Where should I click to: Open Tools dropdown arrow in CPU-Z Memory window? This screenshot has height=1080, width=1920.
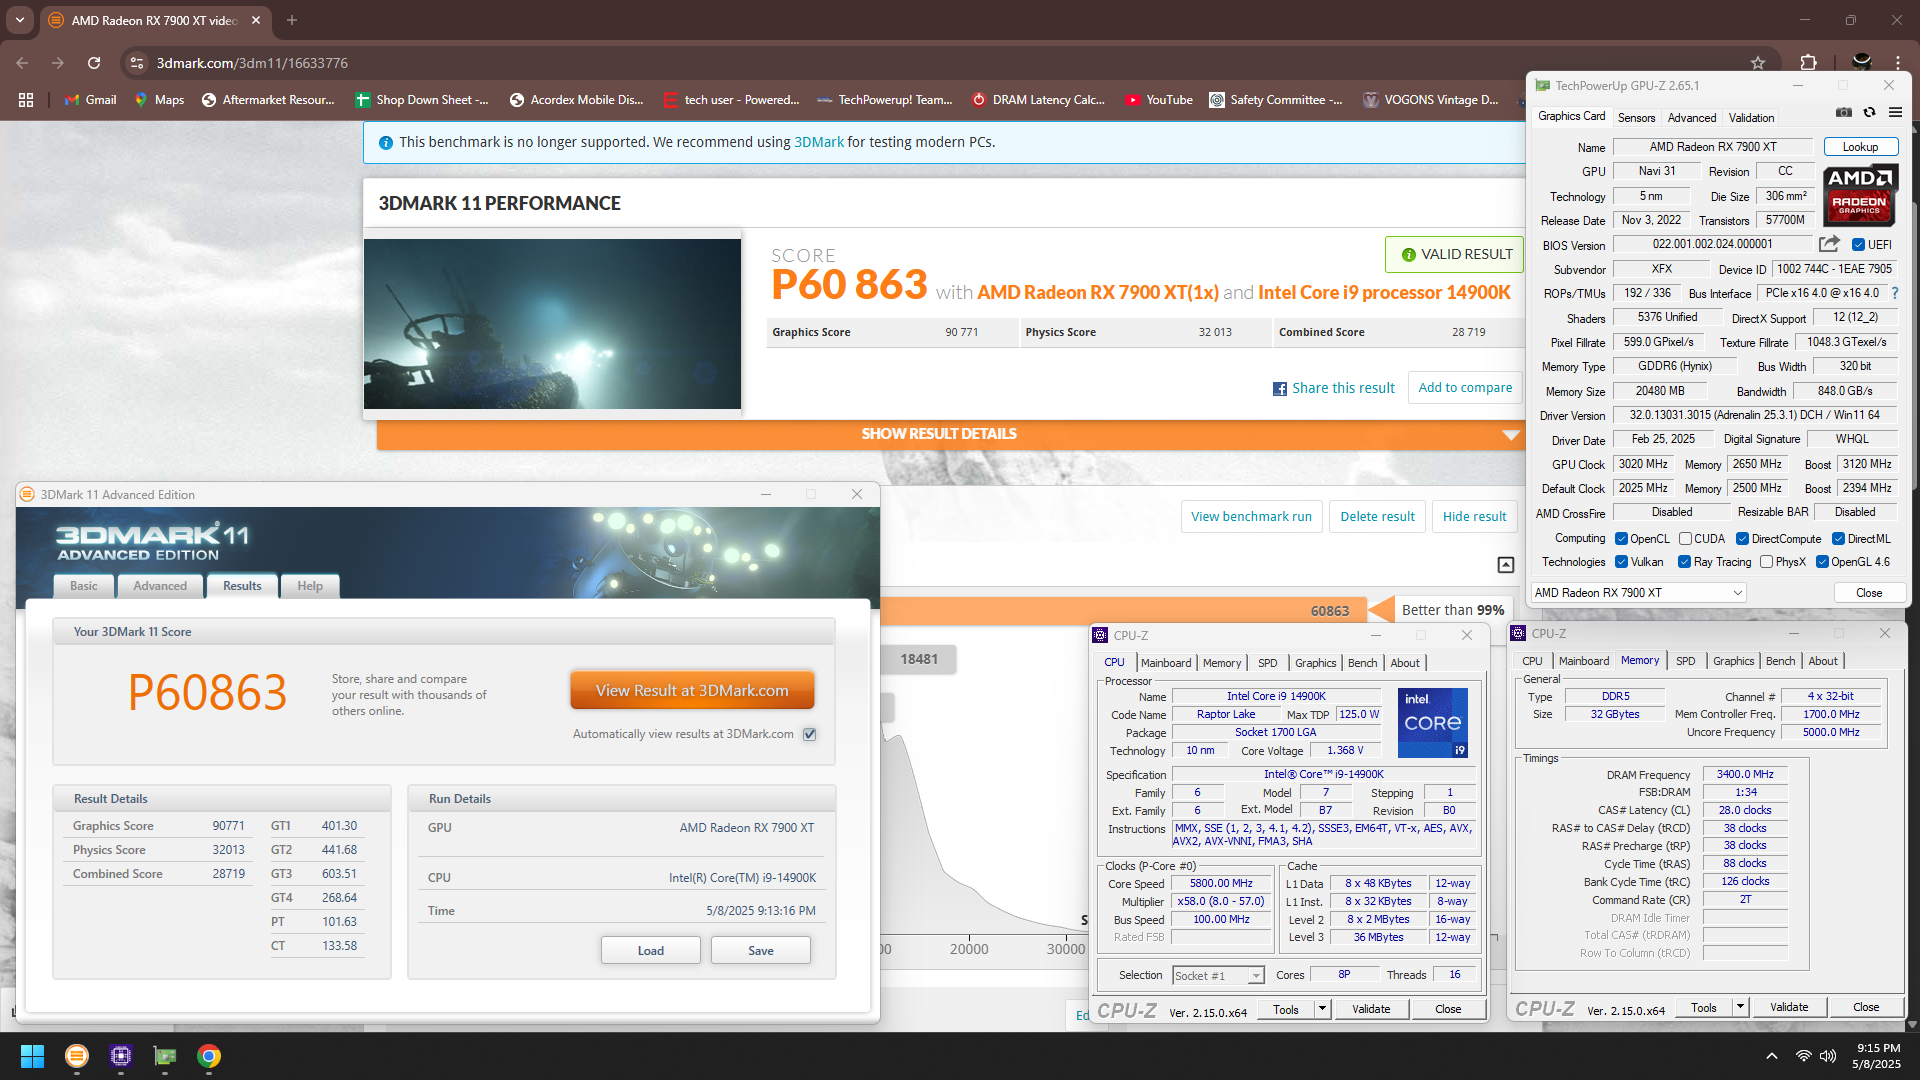pyautogui.click(x=1740, y=1007)
